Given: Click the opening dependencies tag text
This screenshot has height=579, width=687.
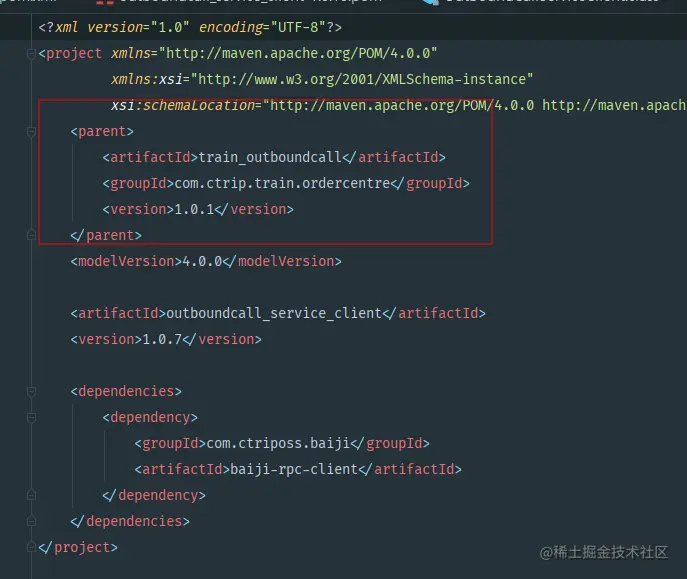Looking at the screenshot, I should click(126, 391).
